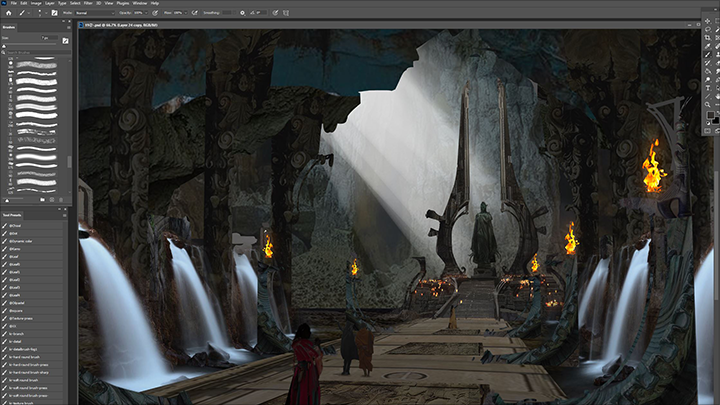Viewport: 720px width, 405px height.
Task: Create new brush in Brushes panel
Action: [52, 200]
